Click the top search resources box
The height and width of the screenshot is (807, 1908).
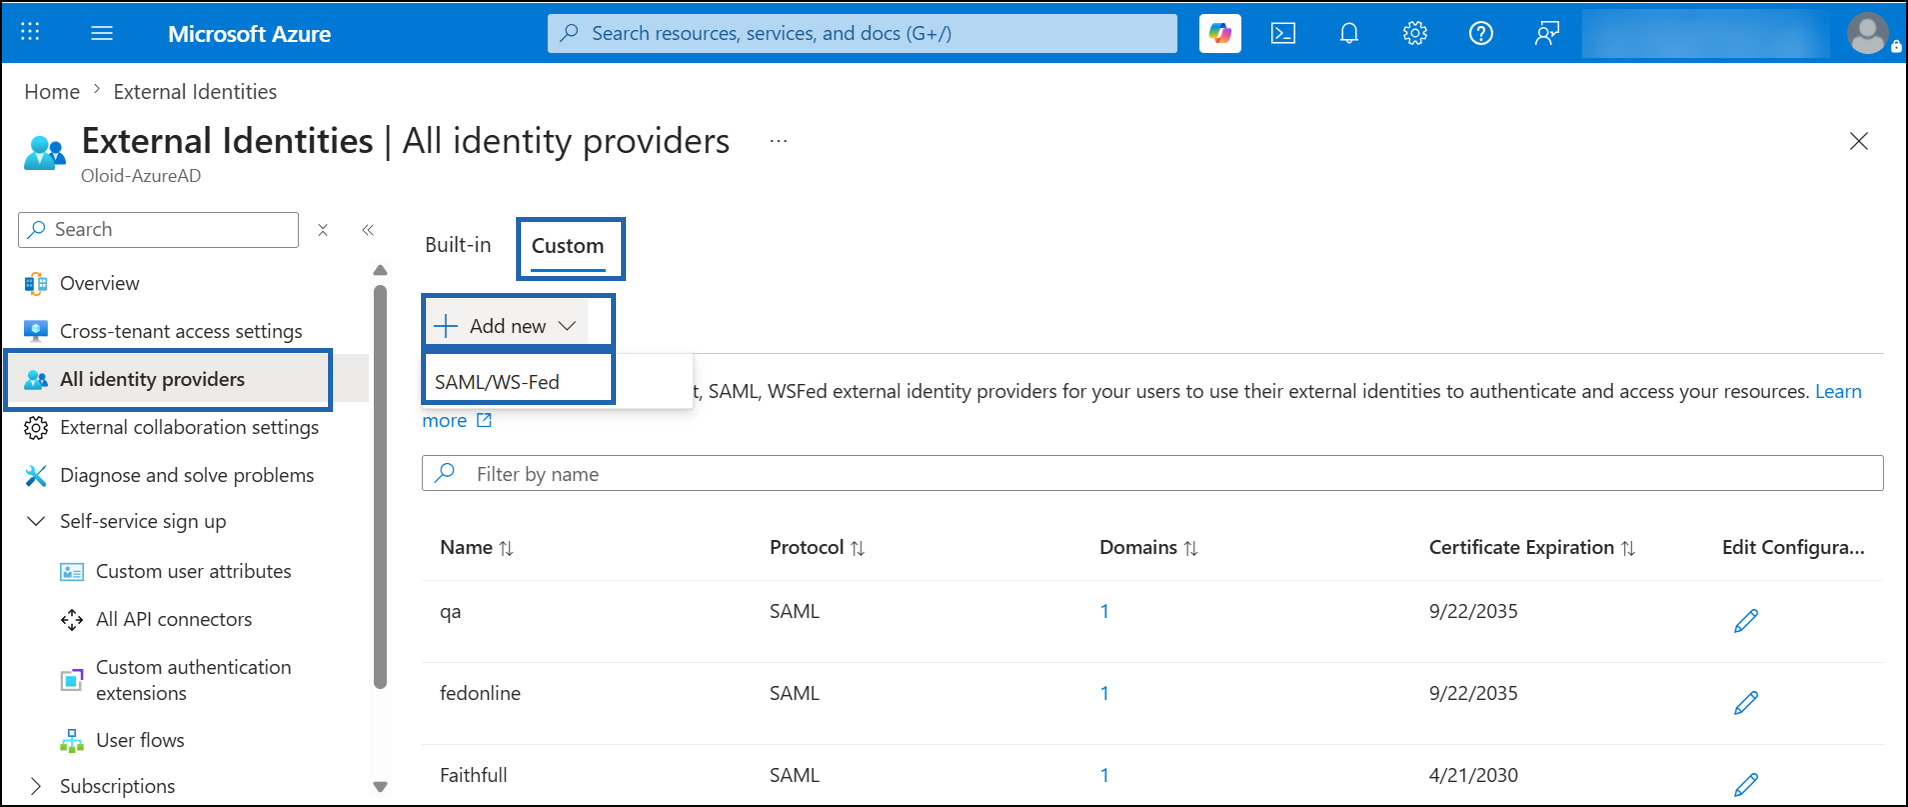coord(862,33)
